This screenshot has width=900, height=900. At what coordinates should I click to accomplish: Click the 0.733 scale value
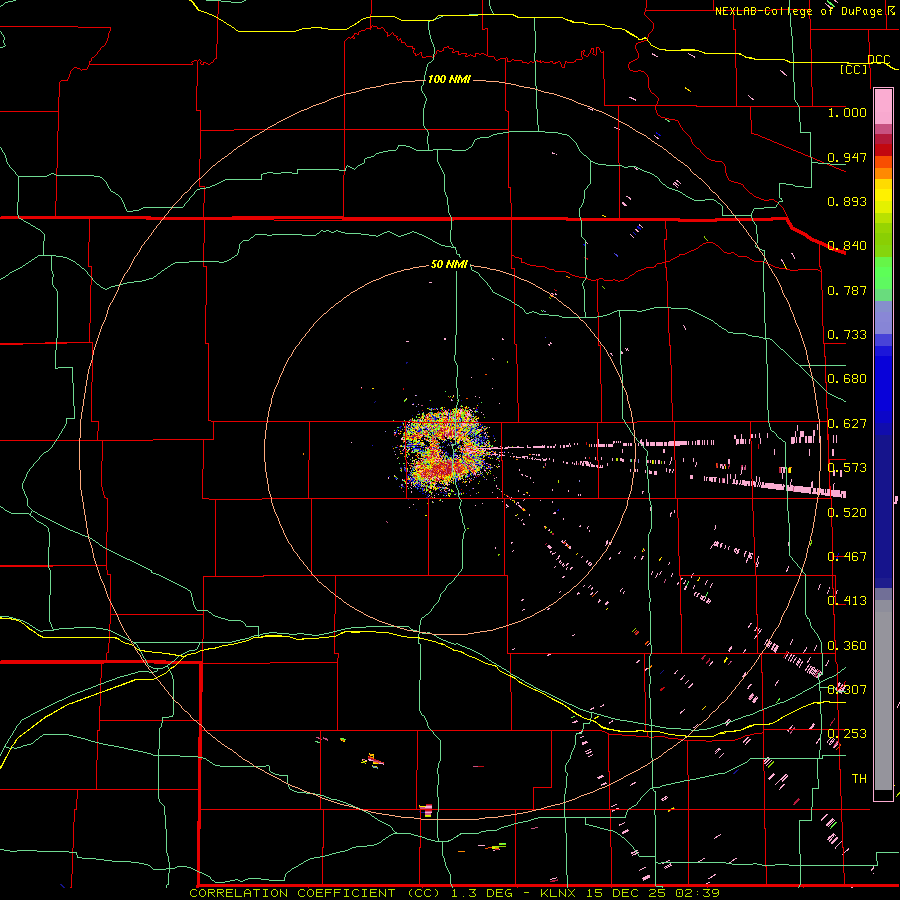[x=847, y=335]
